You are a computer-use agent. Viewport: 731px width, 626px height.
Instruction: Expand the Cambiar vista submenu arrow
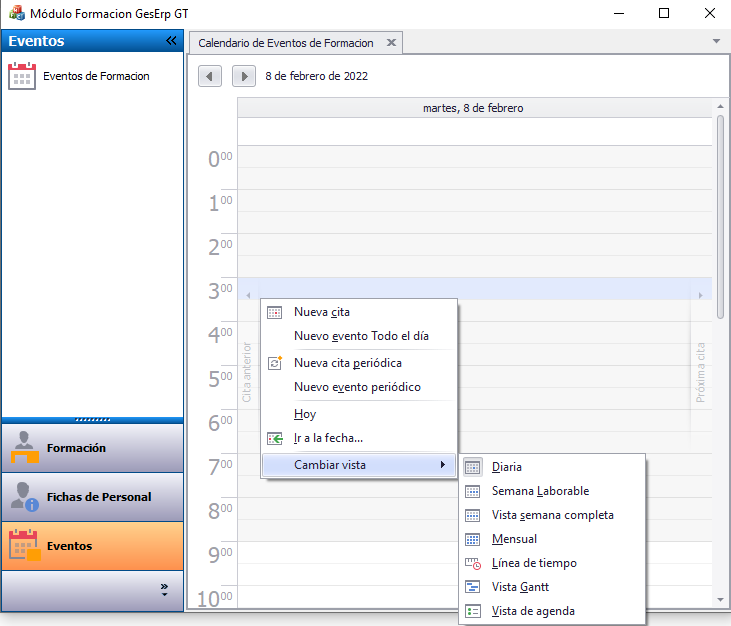click(442, 465)
